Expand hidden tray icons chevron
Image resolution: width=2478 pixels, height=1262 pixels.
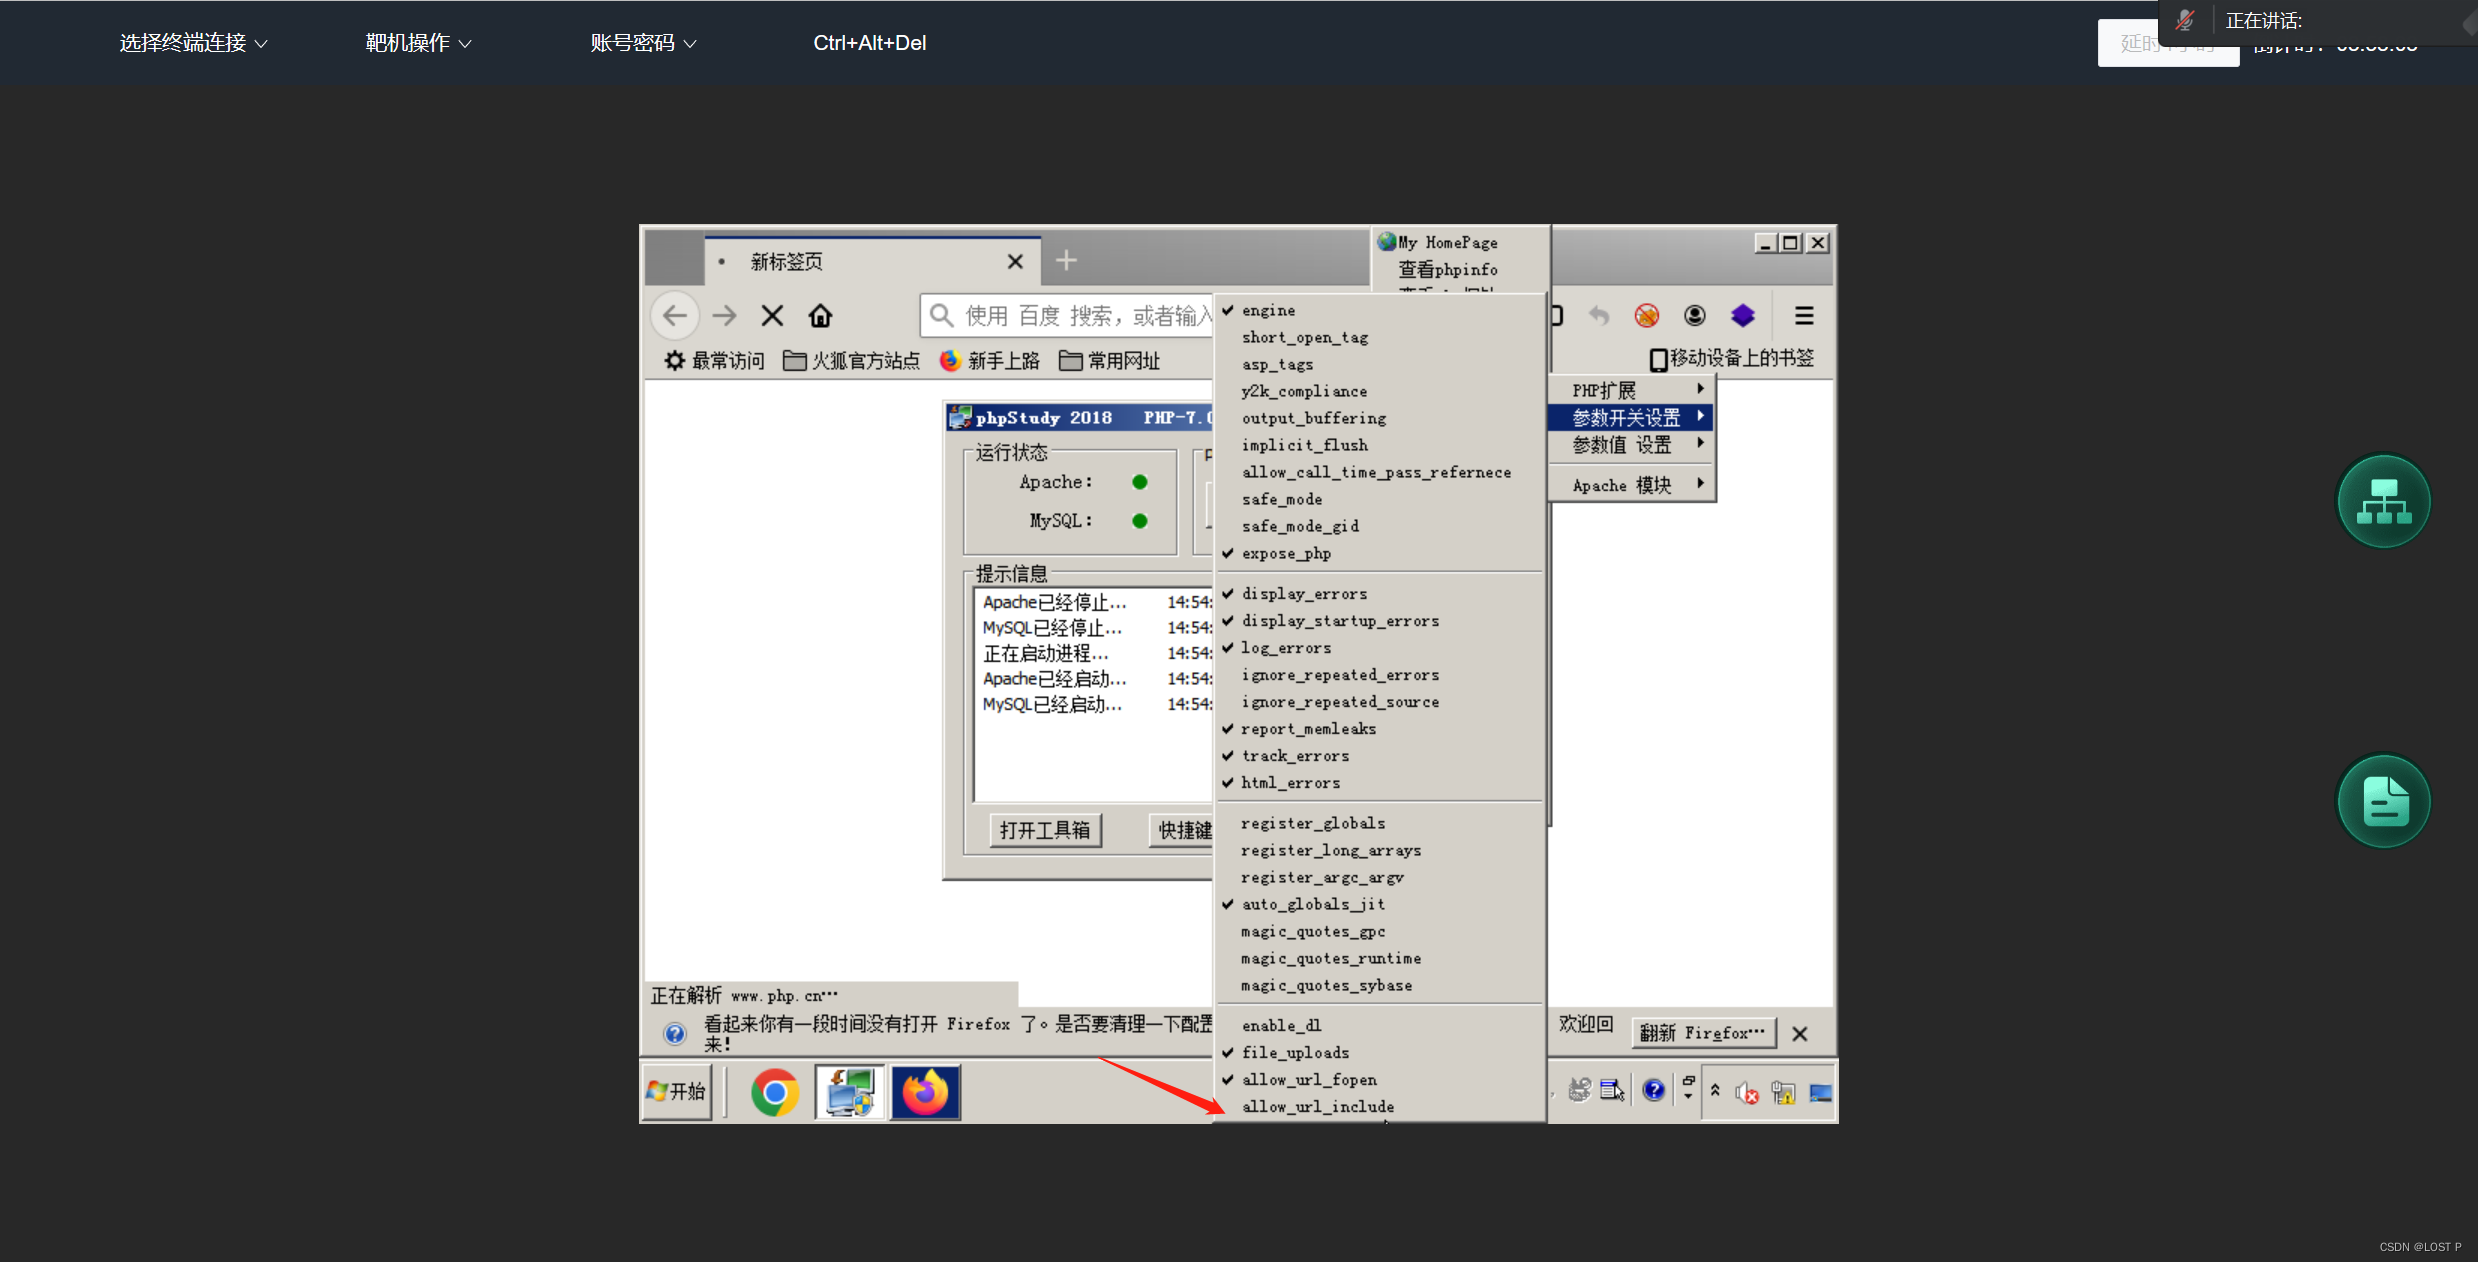(1715, 1090)
